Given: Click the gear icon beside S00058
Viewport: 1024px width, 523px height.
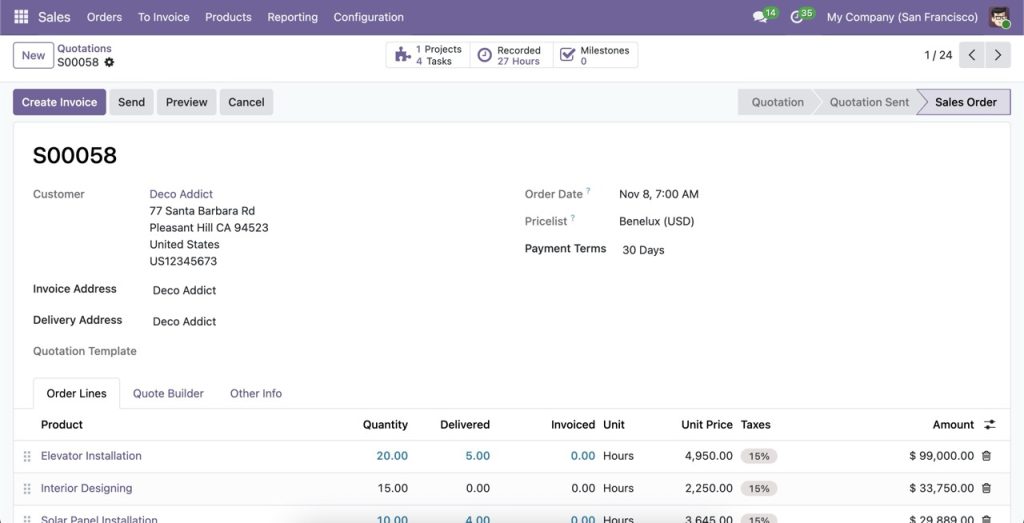Looking at the screenshot, I should (109, 62).
